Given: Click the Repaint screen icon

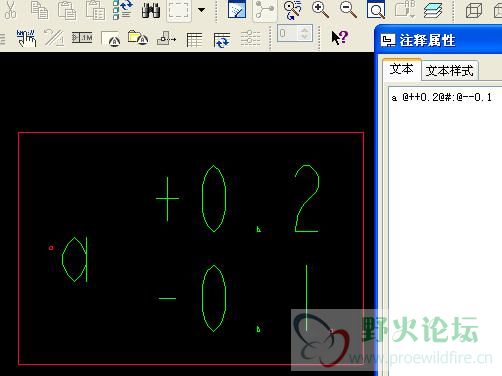Looking at the screenshot, I should (x=237, y=10).
